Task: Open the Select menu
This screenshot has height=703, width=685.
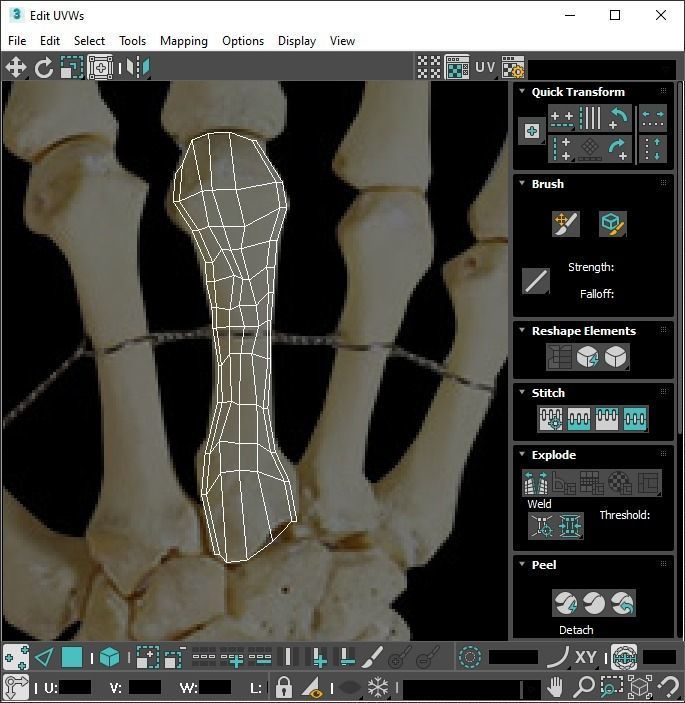Action: [x=89, y=41]
